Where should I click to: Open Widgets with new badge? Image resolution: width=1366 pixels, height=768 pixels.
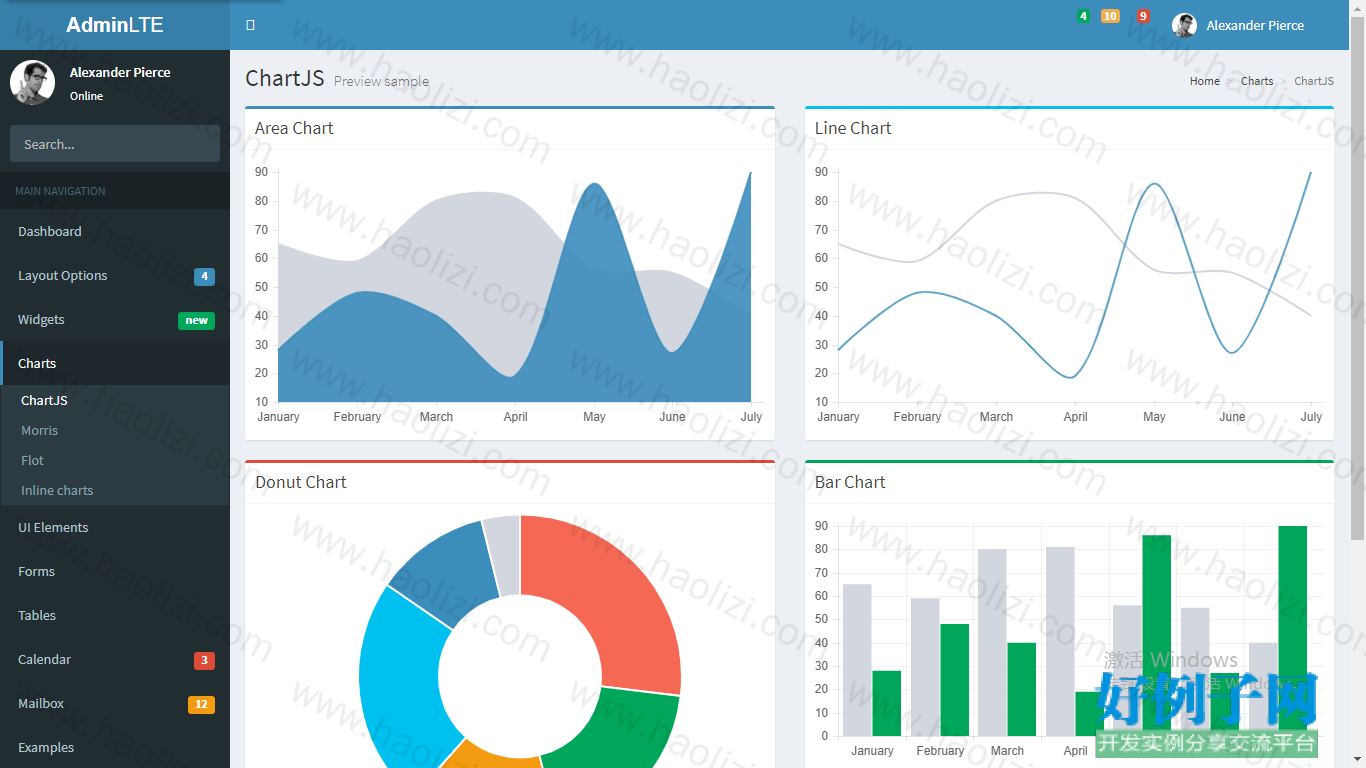[x=115, y=319]
